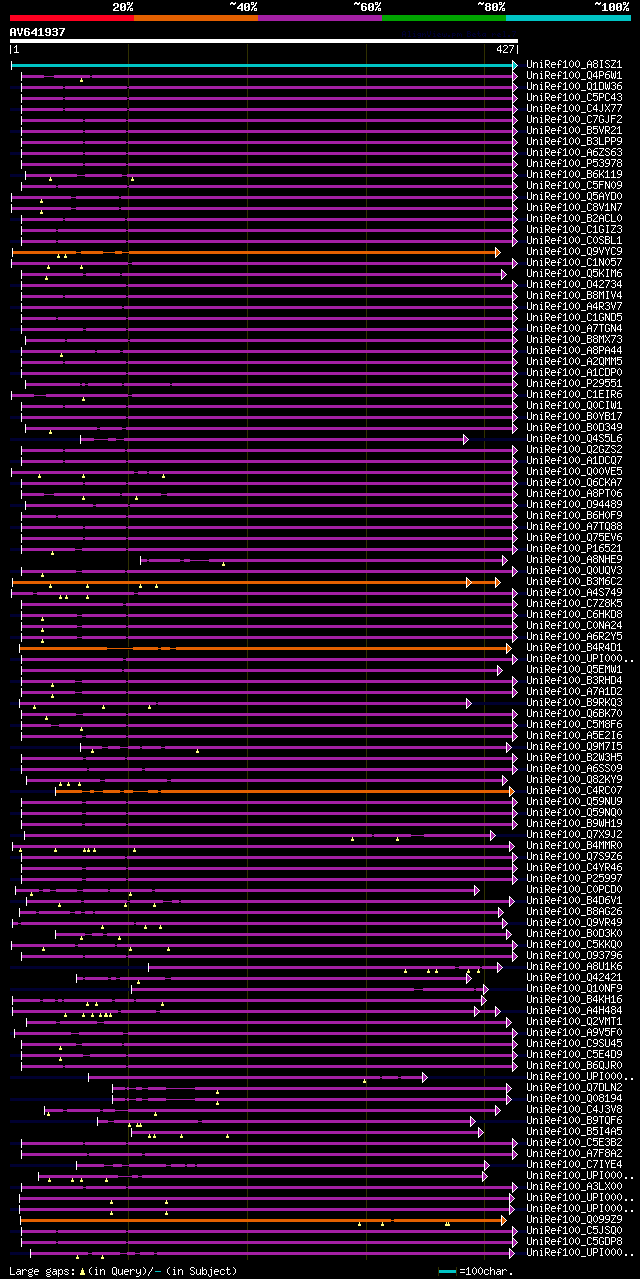Click the label UniRef100_A4H484

(574, 1011)
